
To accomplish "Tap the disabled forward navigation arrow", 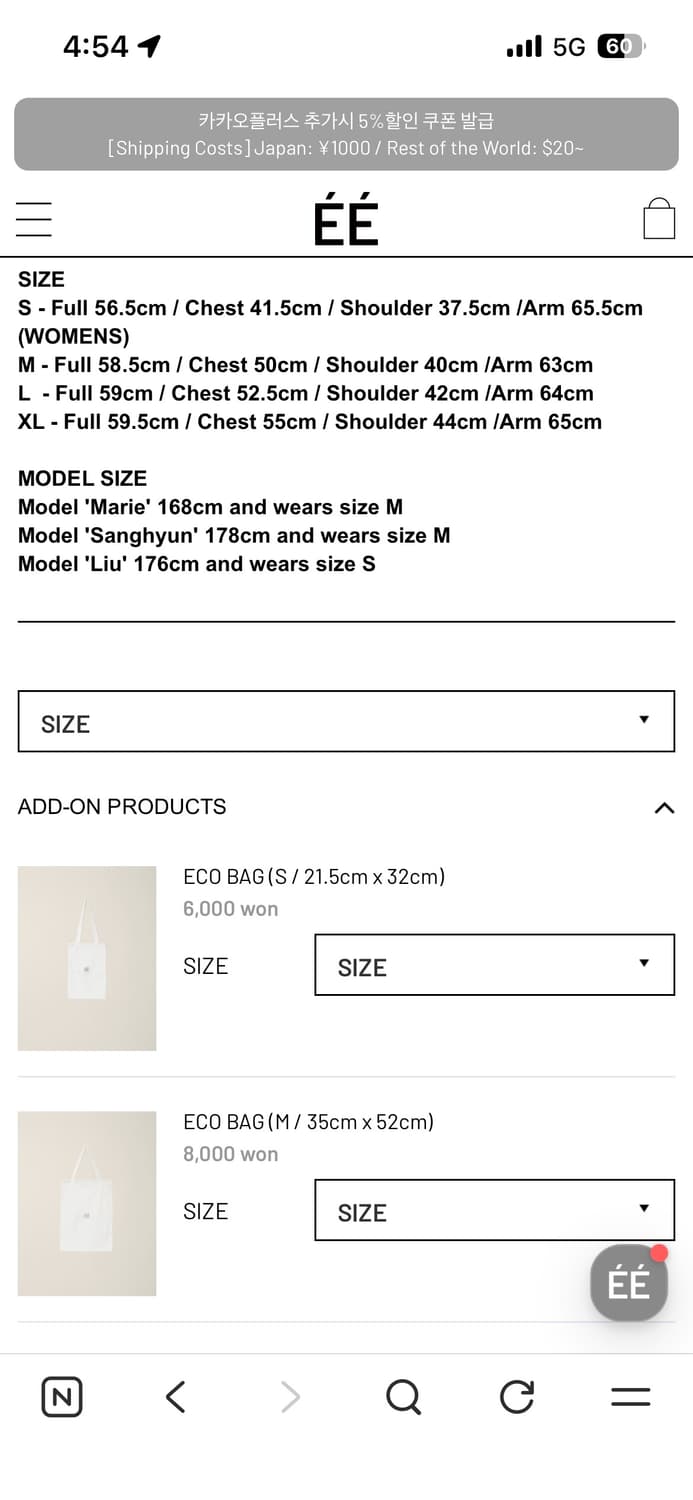I will pos(289,1397).
